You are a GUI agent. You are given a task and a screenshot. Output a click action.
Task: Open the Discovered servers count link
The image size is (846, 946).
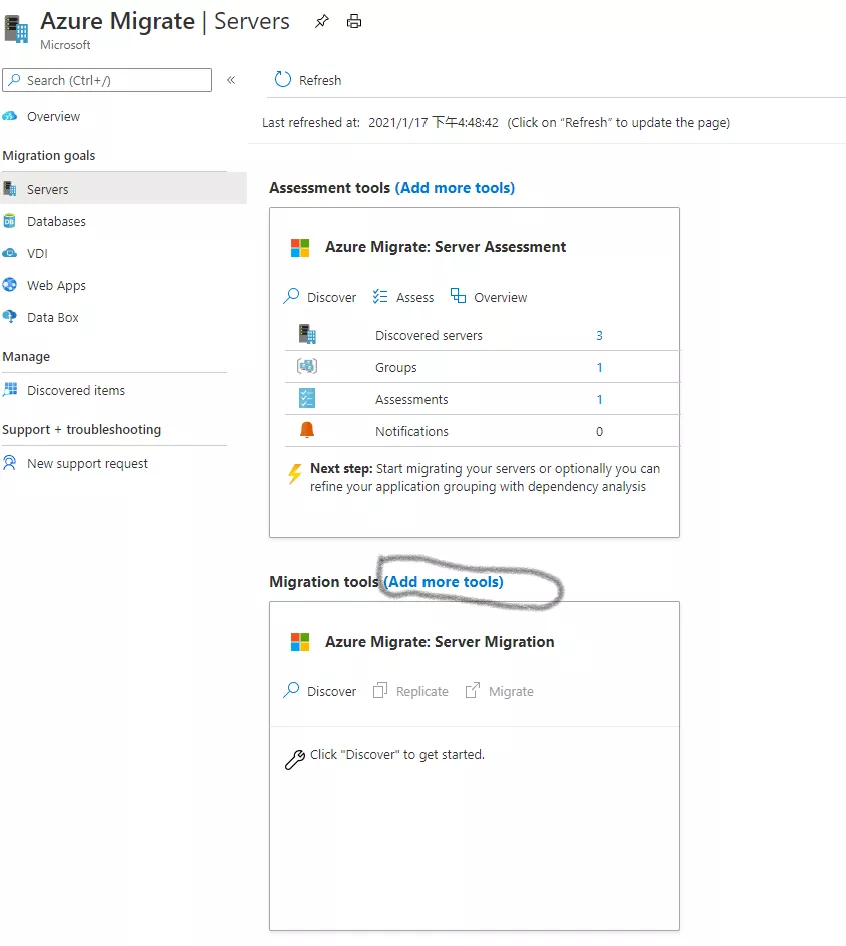599,335
